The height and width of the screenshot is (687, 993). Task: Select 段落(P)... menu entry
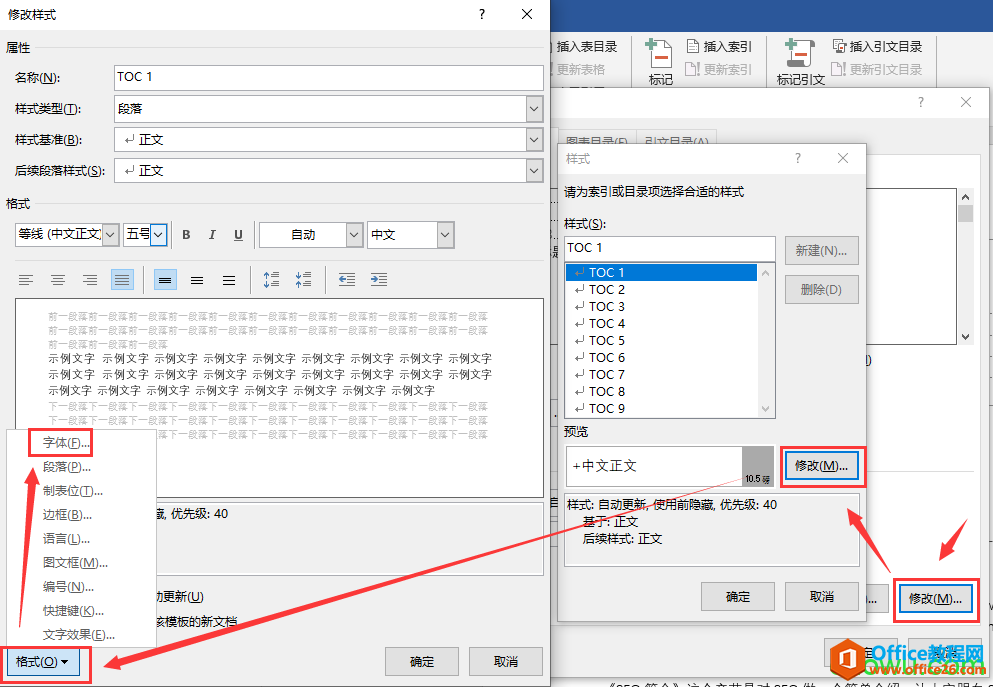pos(67,466)
